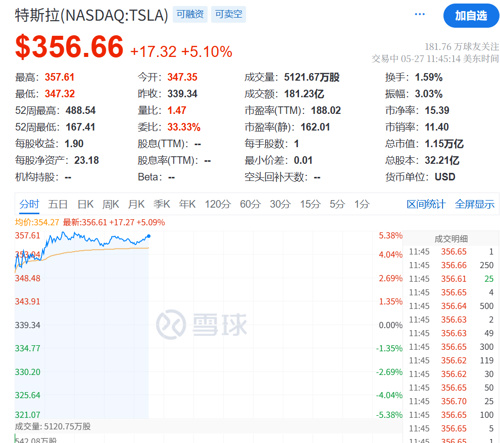The image size is (500, 443).
Task: Show the 1分 minute chart
Action: (x=362, y=204)
